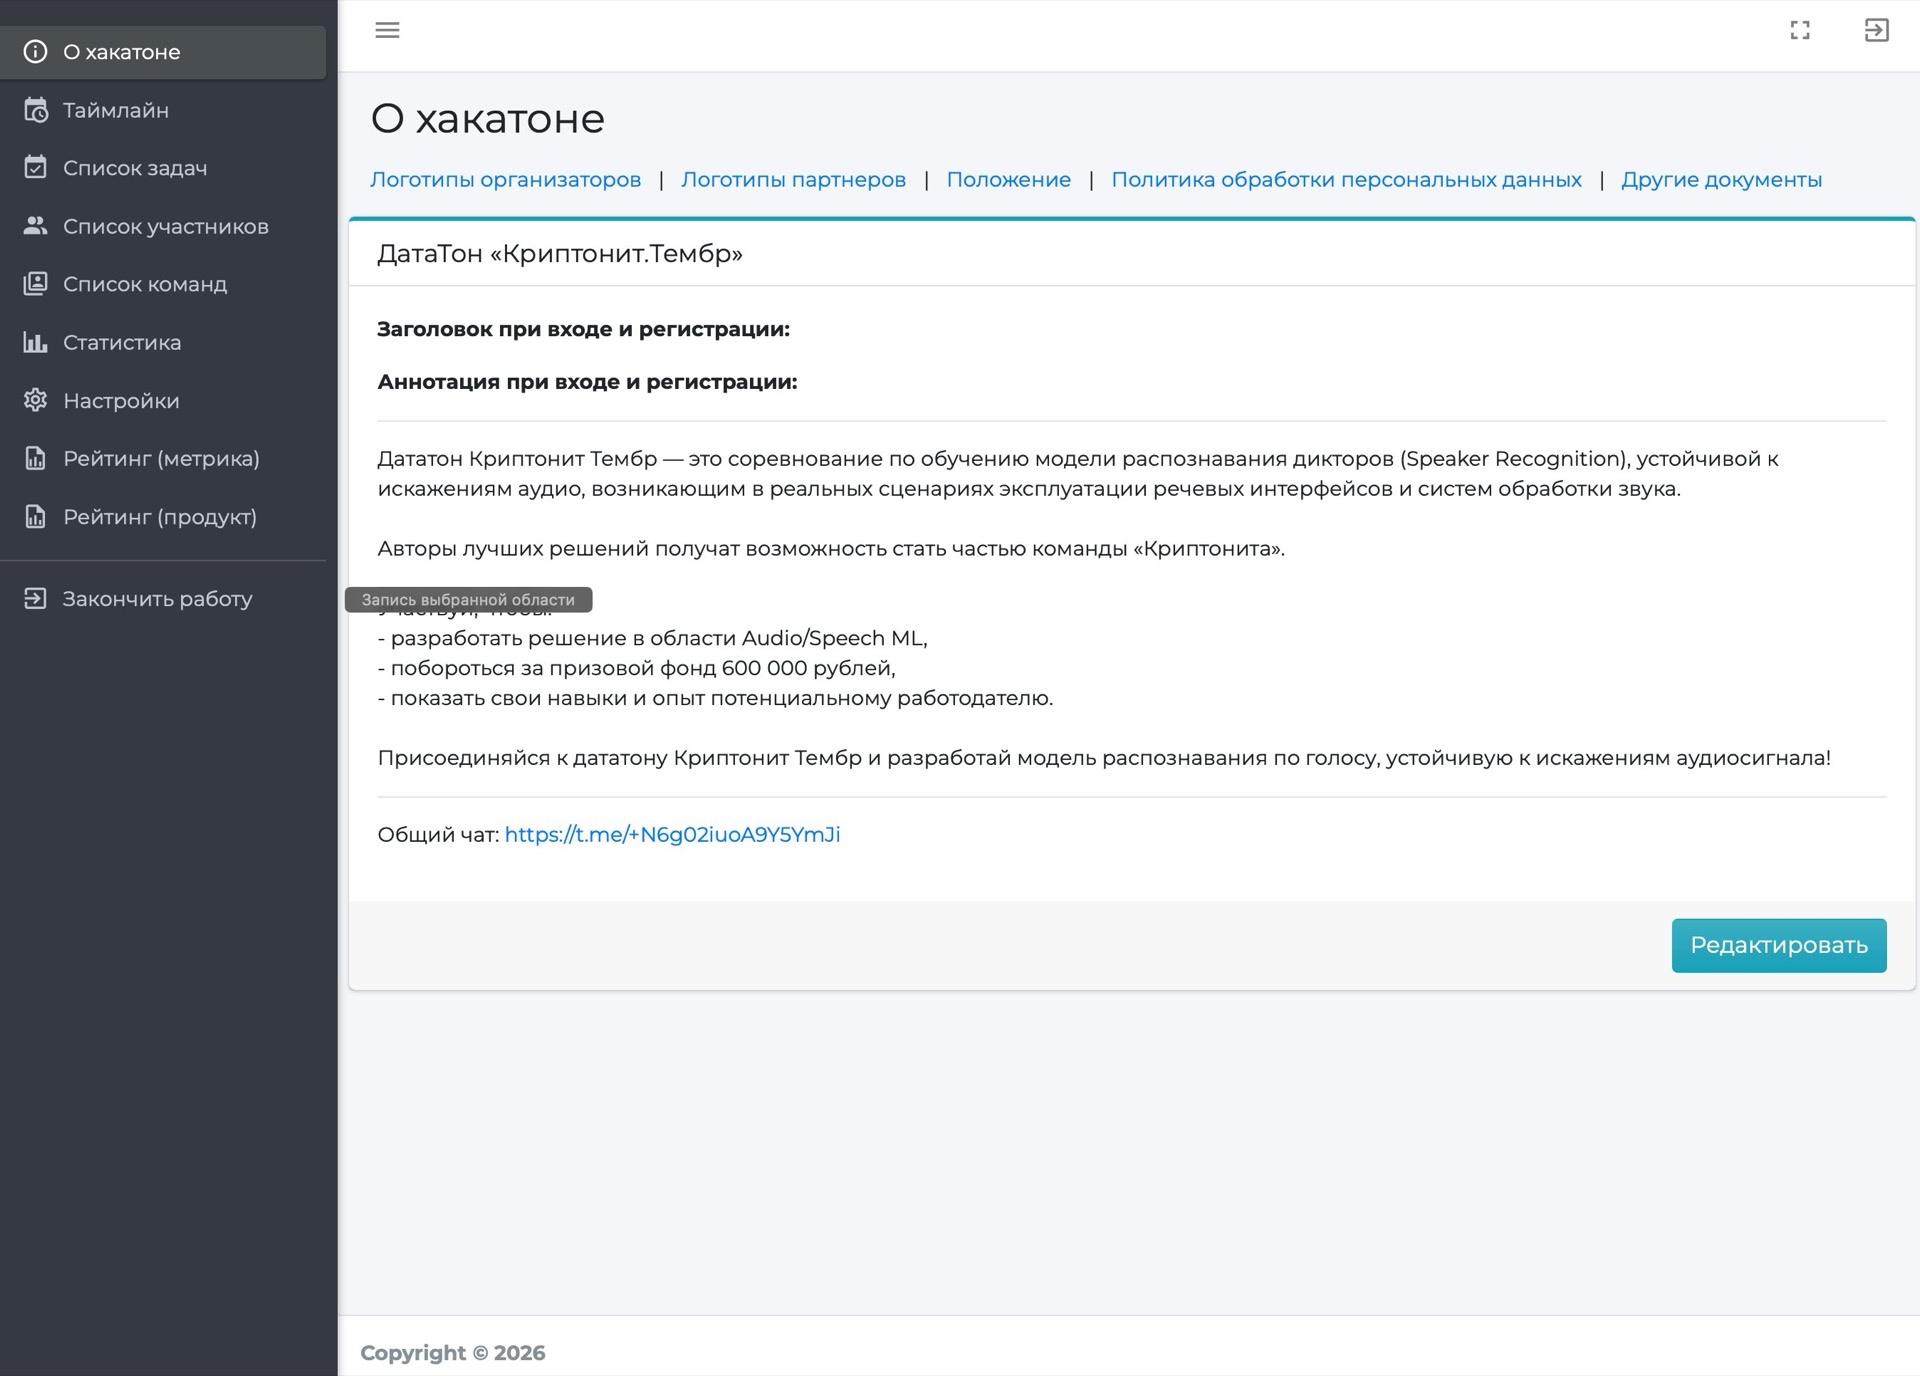Viewport: 1920px width, 1376px height.
Task: Open Рейтинг (метрика) page
Action: 163,458
